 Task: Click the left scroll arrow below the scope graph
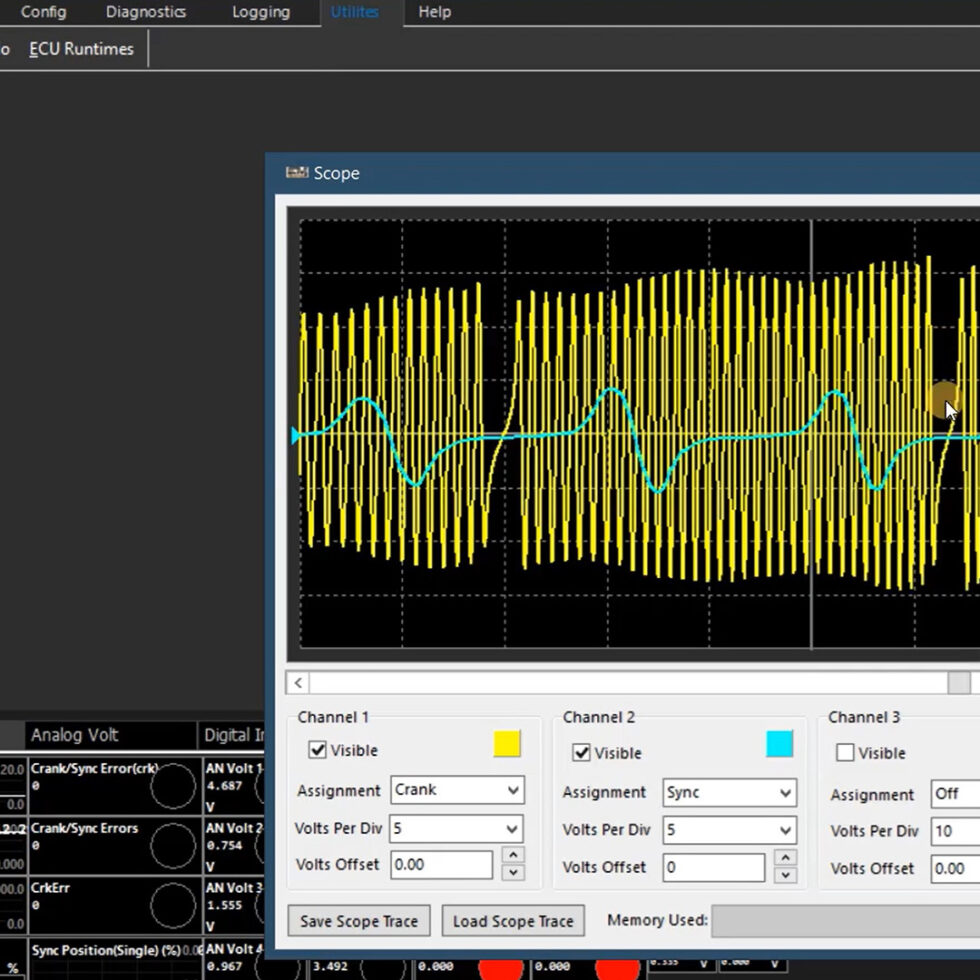pyautogui.click(x=297, y=681)
